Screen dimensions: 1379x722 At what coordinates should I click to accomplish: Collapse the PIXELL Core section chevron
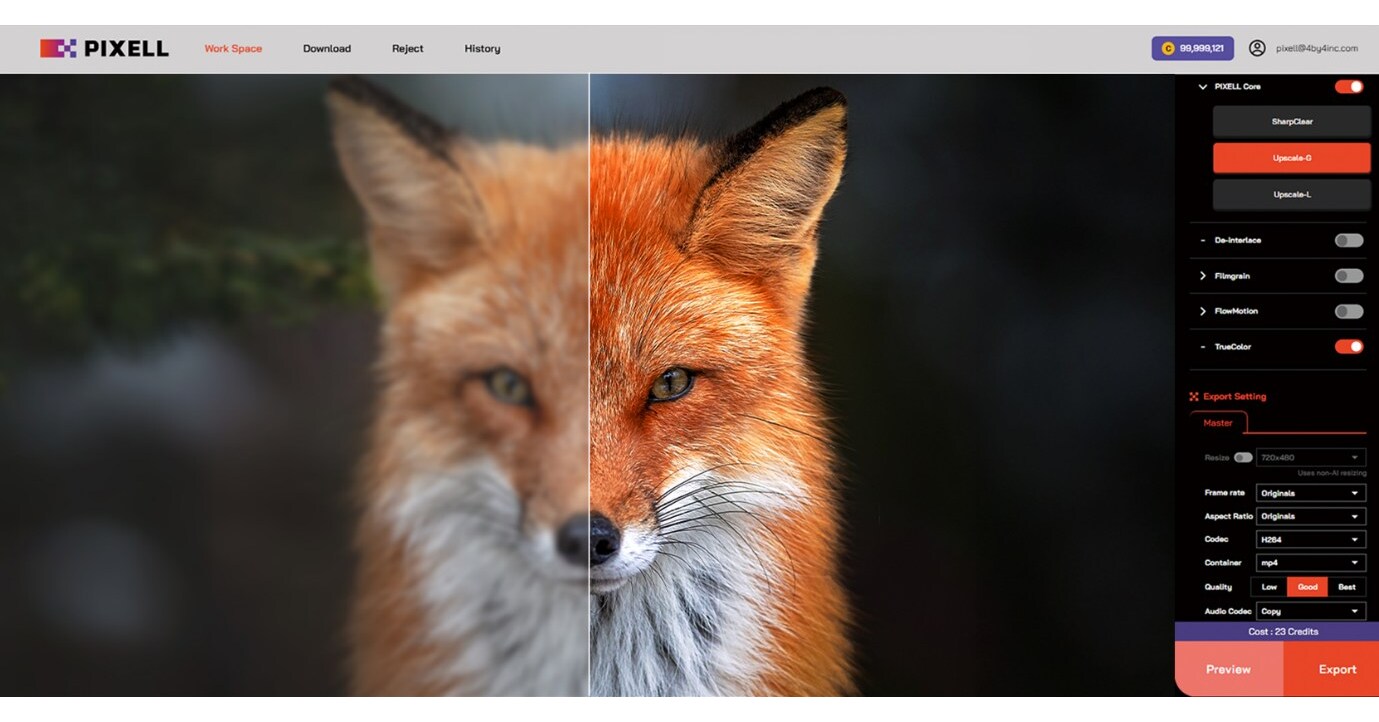(1202, 87)
